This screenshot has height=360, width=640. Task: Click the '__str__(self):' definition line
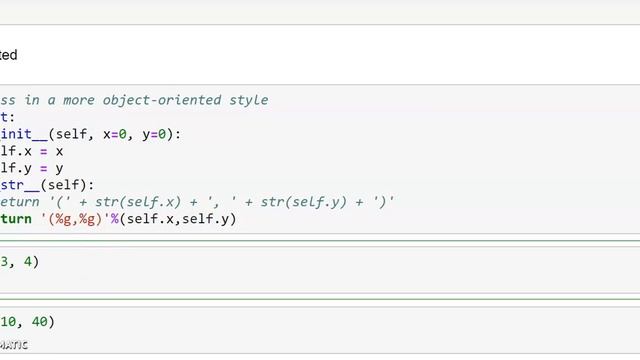47,185
